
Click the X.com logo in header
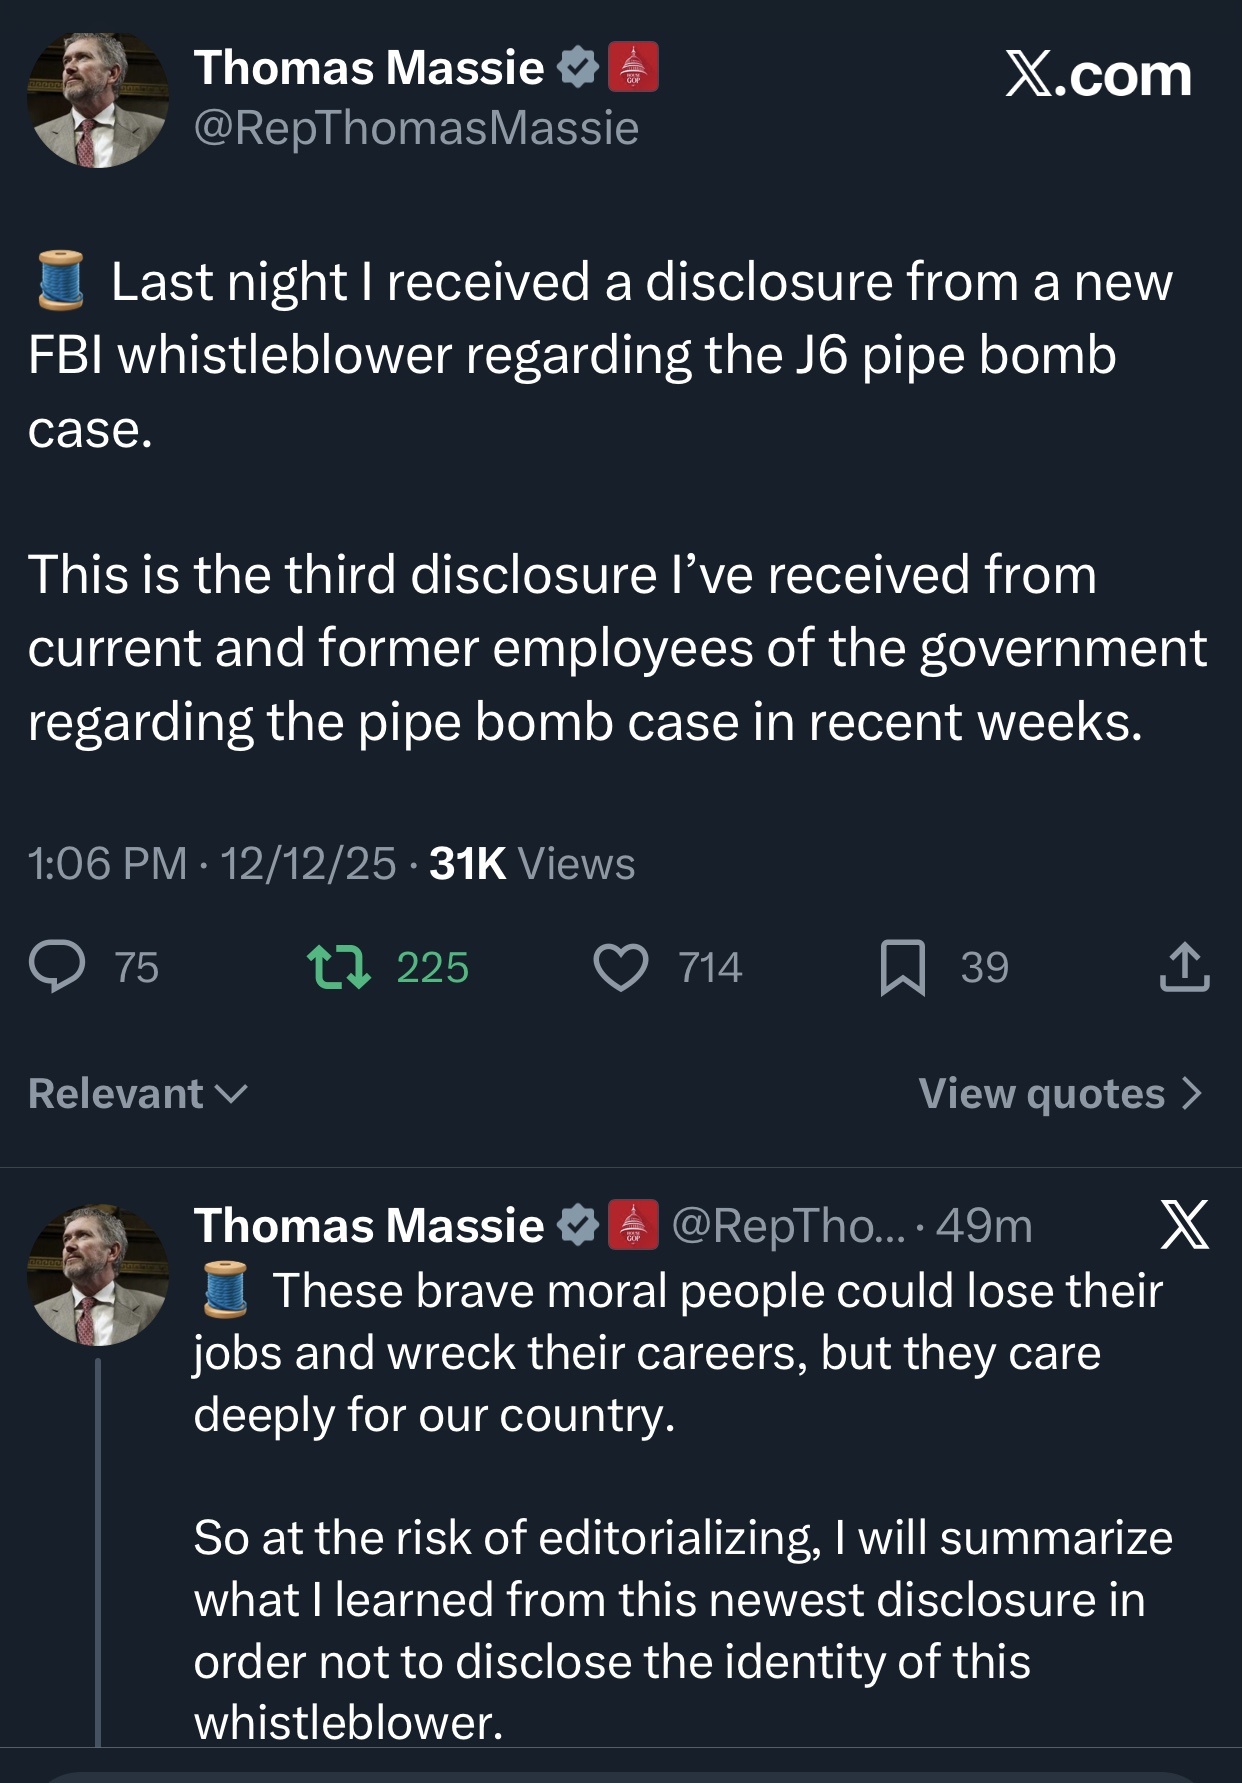[x=1098, y=76]
